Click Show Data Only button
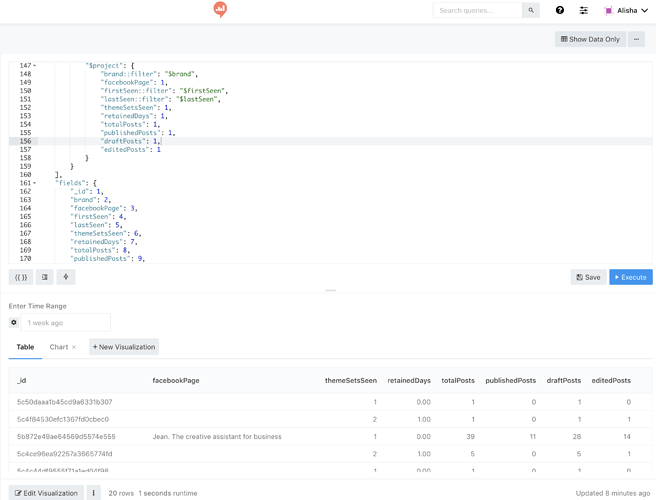The width and height of the screenshot is (656, 500). pyautogui.click(x=590, y=39)
